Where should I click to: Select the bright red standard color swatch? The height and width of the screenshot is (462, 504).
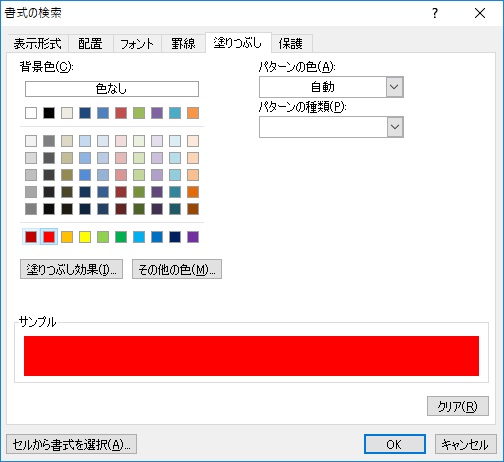49,237
